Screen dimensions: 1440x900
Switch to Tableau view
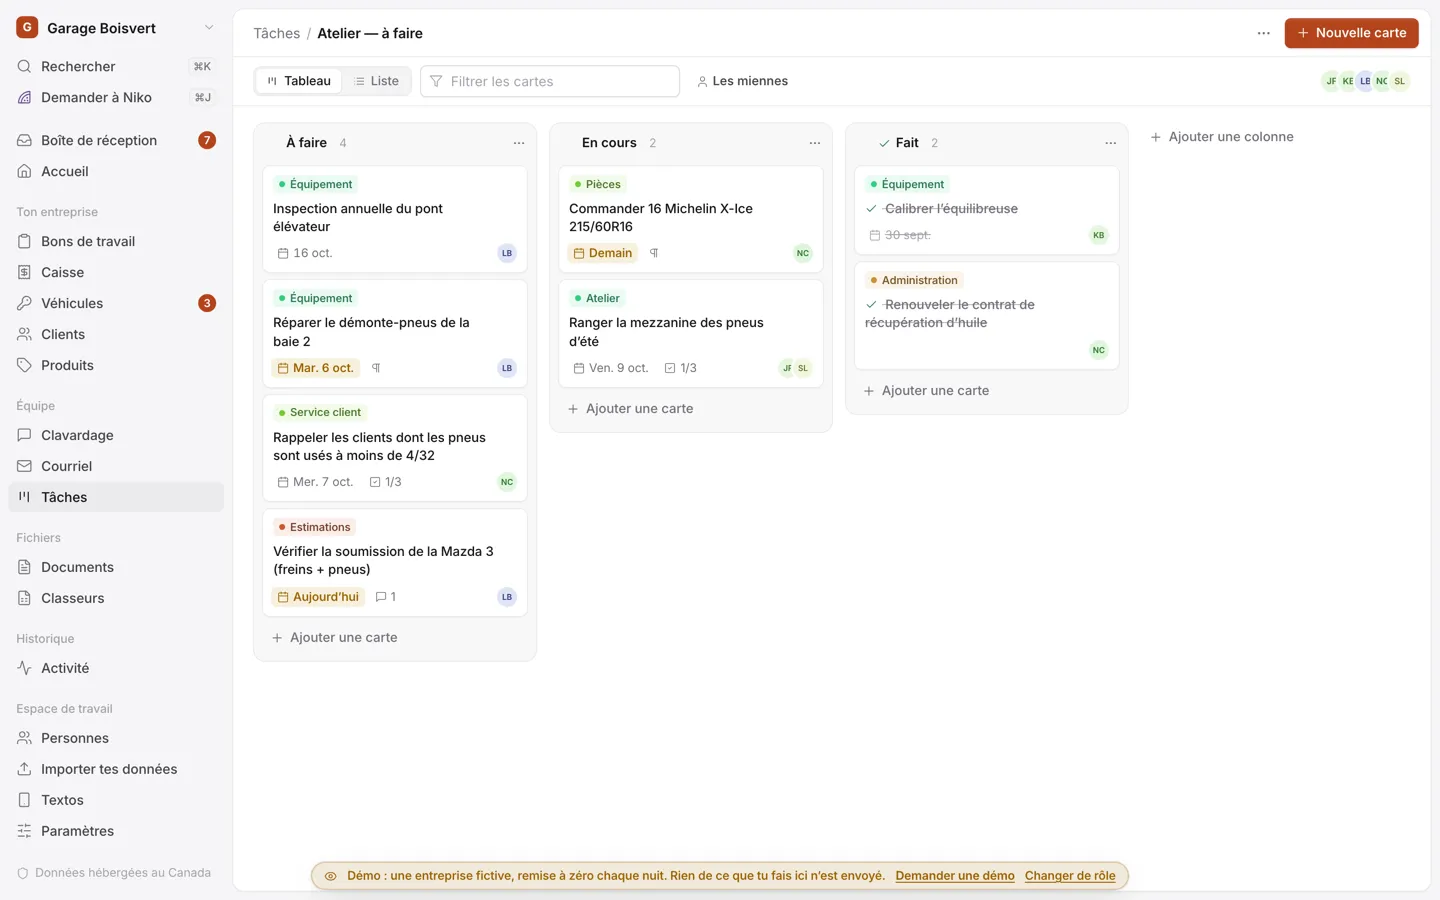coord(299,81)
